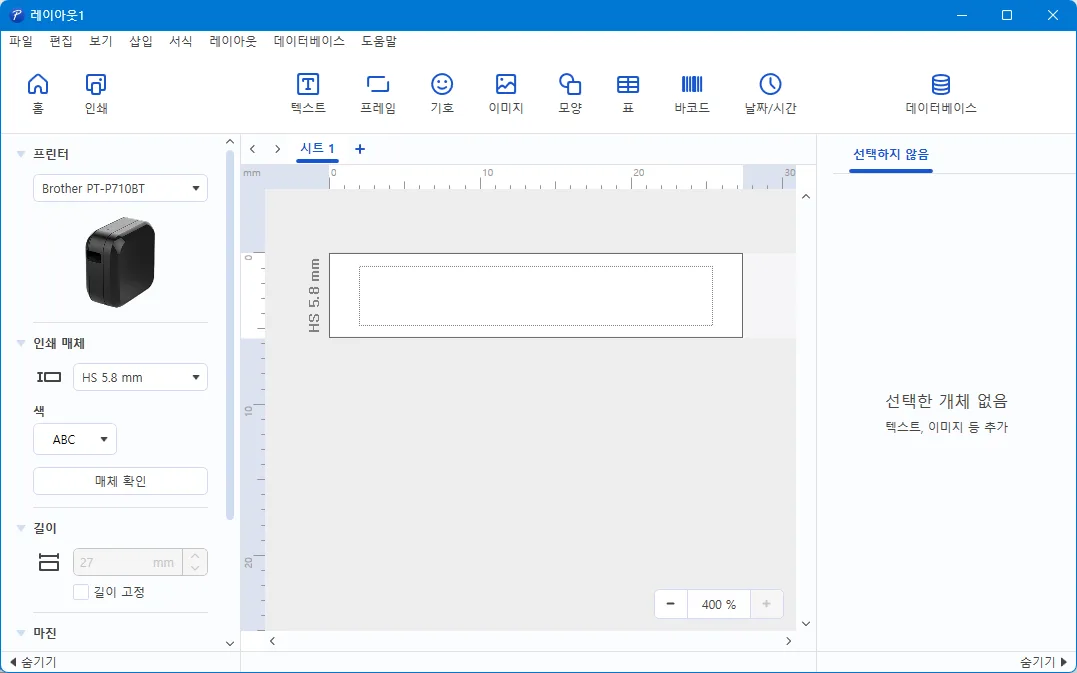Open the HS 5.8 mm media dropdown
Viewport: 1077px width, 673px height.
pos(140,377)
